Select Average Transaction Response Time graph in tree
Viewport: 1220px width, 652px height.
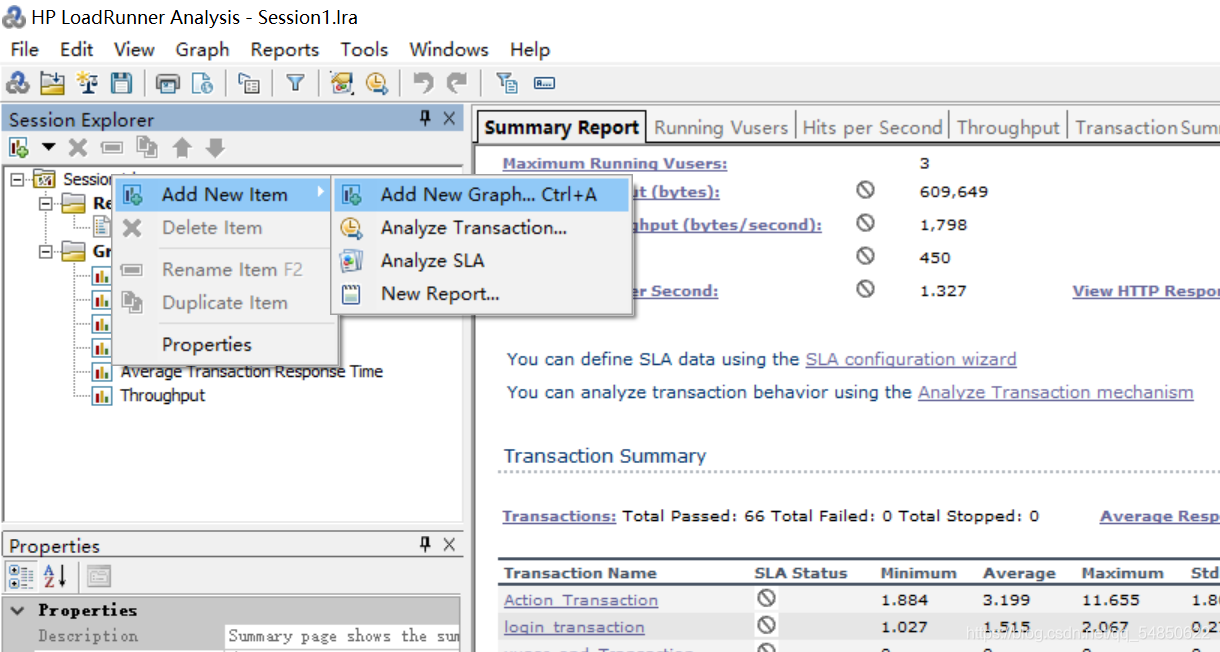pyautogui.click(x=252, y=371)
